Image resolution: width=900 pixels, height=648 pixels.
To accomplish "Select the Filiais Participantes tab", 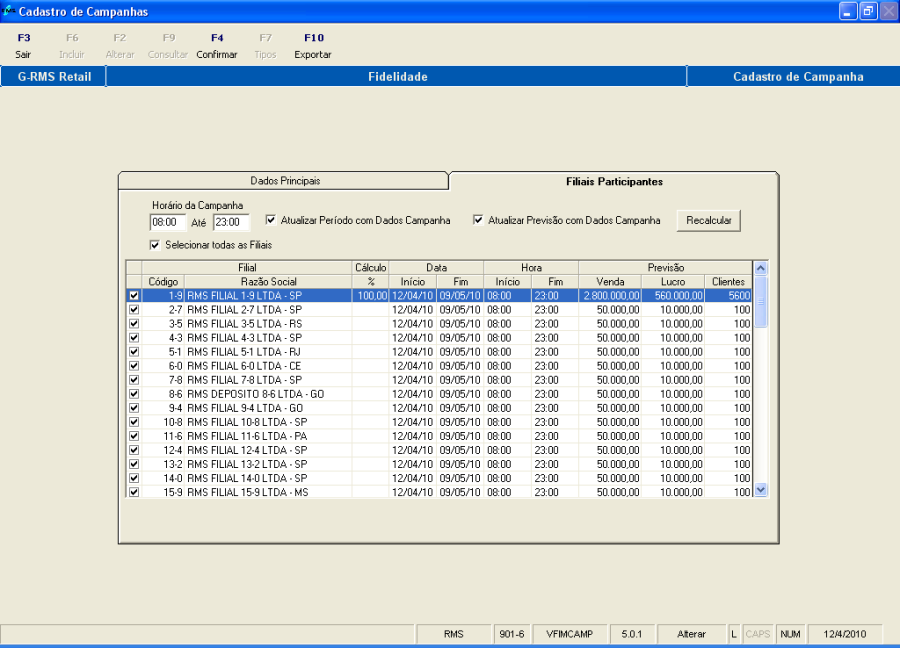I will (x=614, y=181).
